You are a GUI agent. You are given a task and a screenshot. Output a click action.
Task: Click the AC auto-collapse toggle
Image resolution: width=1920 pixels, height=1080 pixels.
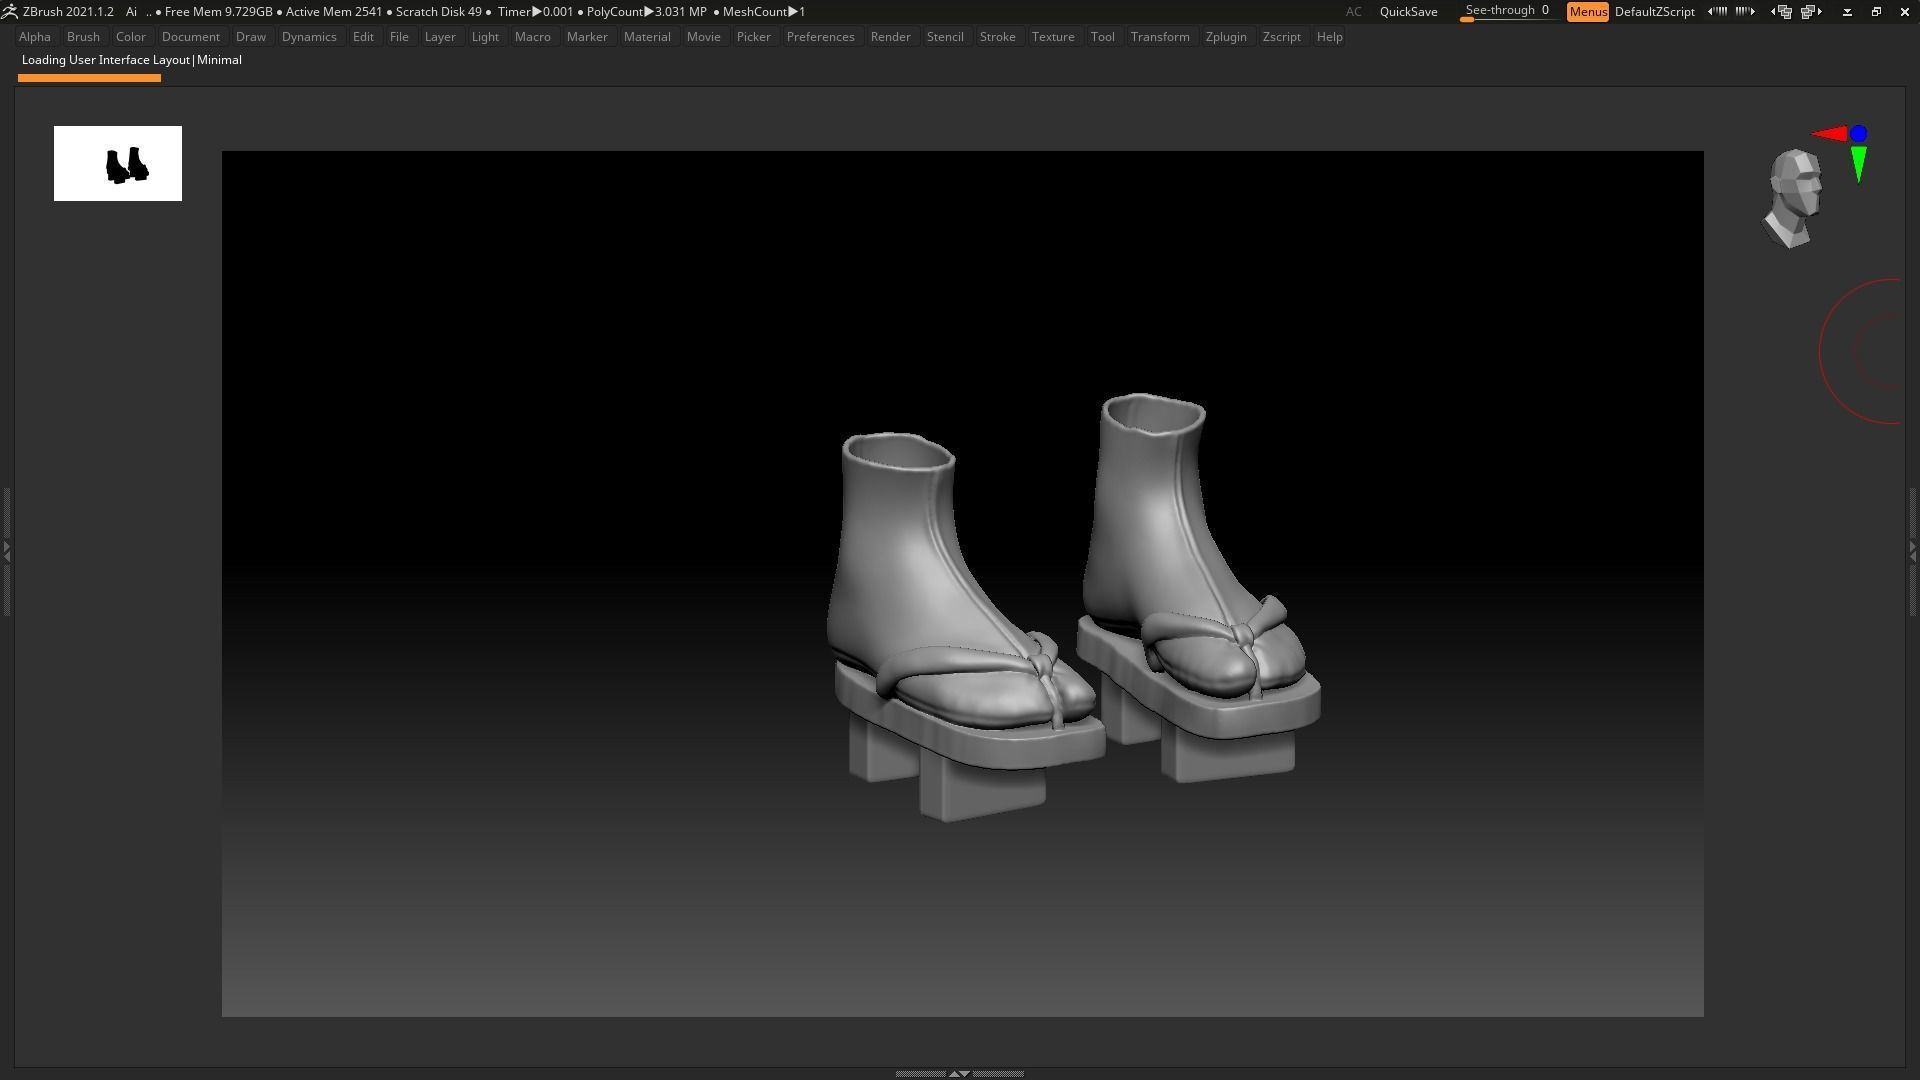click(1353, 12)
